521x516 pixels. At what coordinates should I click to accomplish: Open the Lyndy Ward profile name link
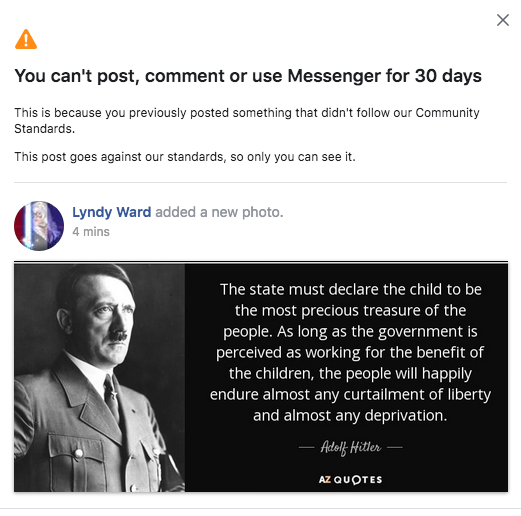tap(111, 212)
